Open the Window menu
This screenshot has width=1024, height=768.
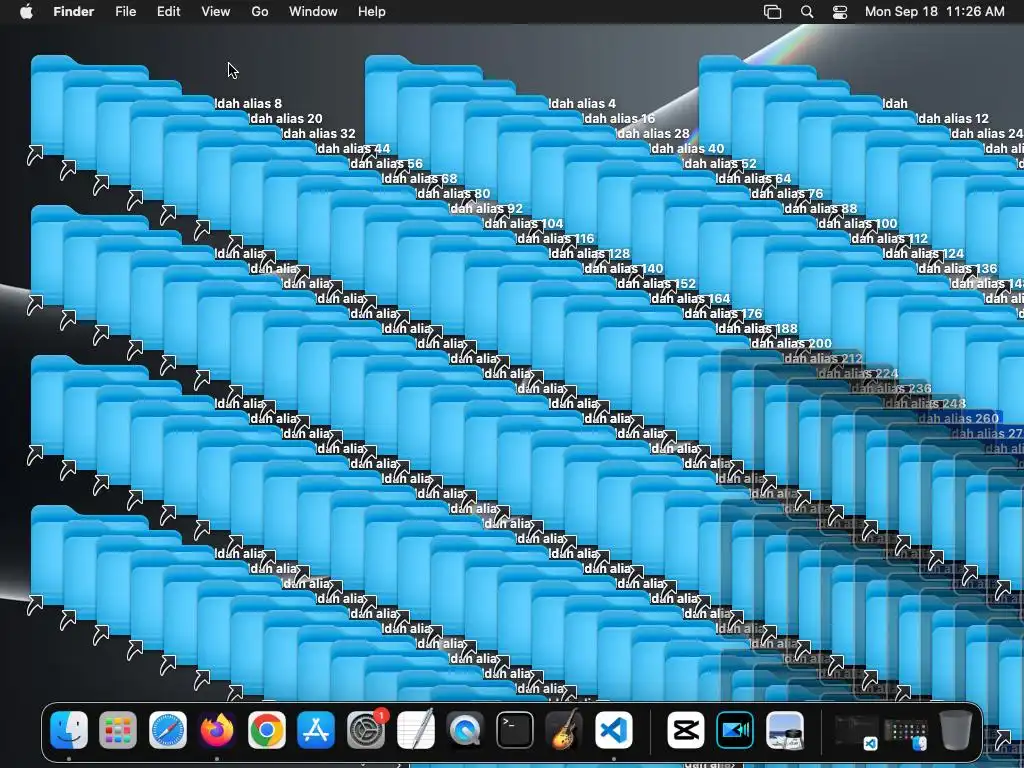click(313, 12)
